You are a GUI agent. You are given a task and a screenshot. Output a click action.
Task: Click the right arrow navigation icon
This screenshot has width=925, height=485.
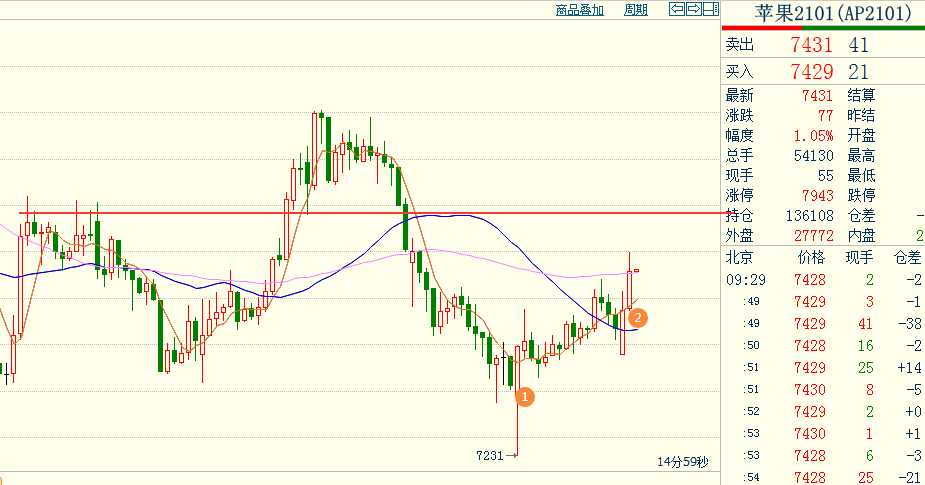(694, 9)
